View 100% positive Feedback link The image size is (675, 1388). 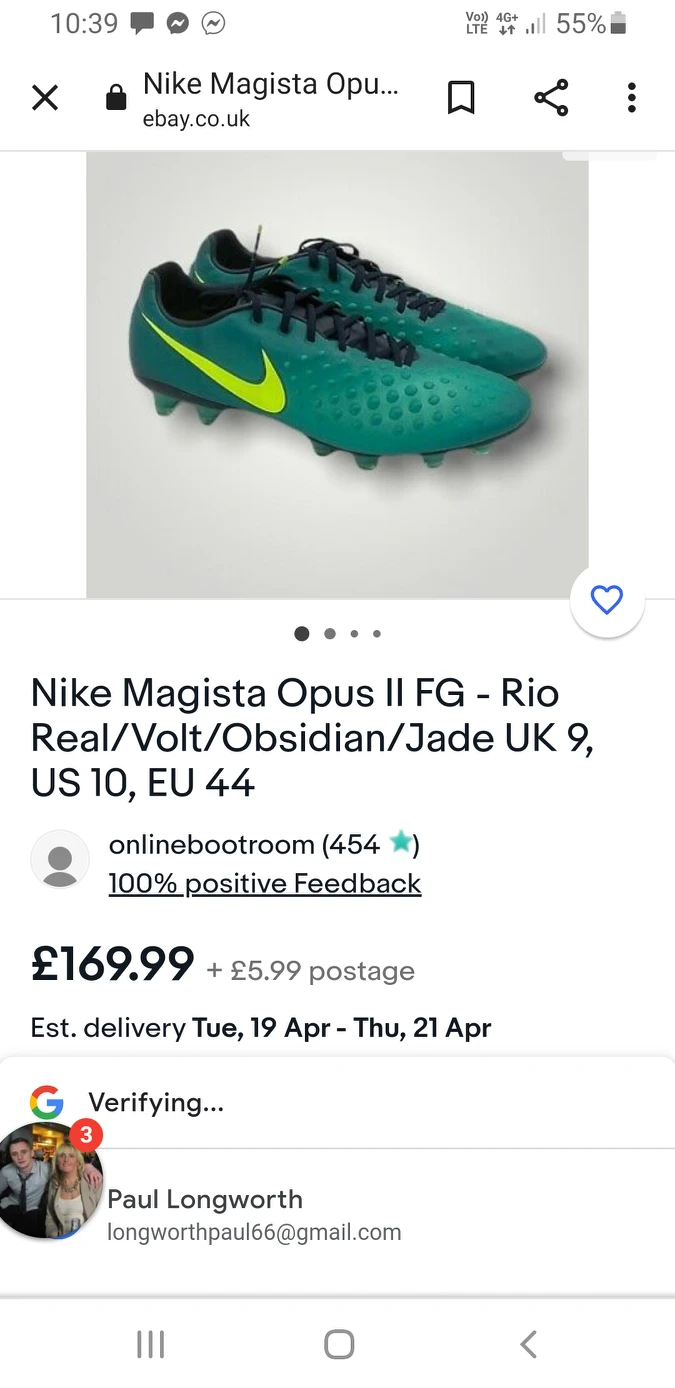[265, 884]
